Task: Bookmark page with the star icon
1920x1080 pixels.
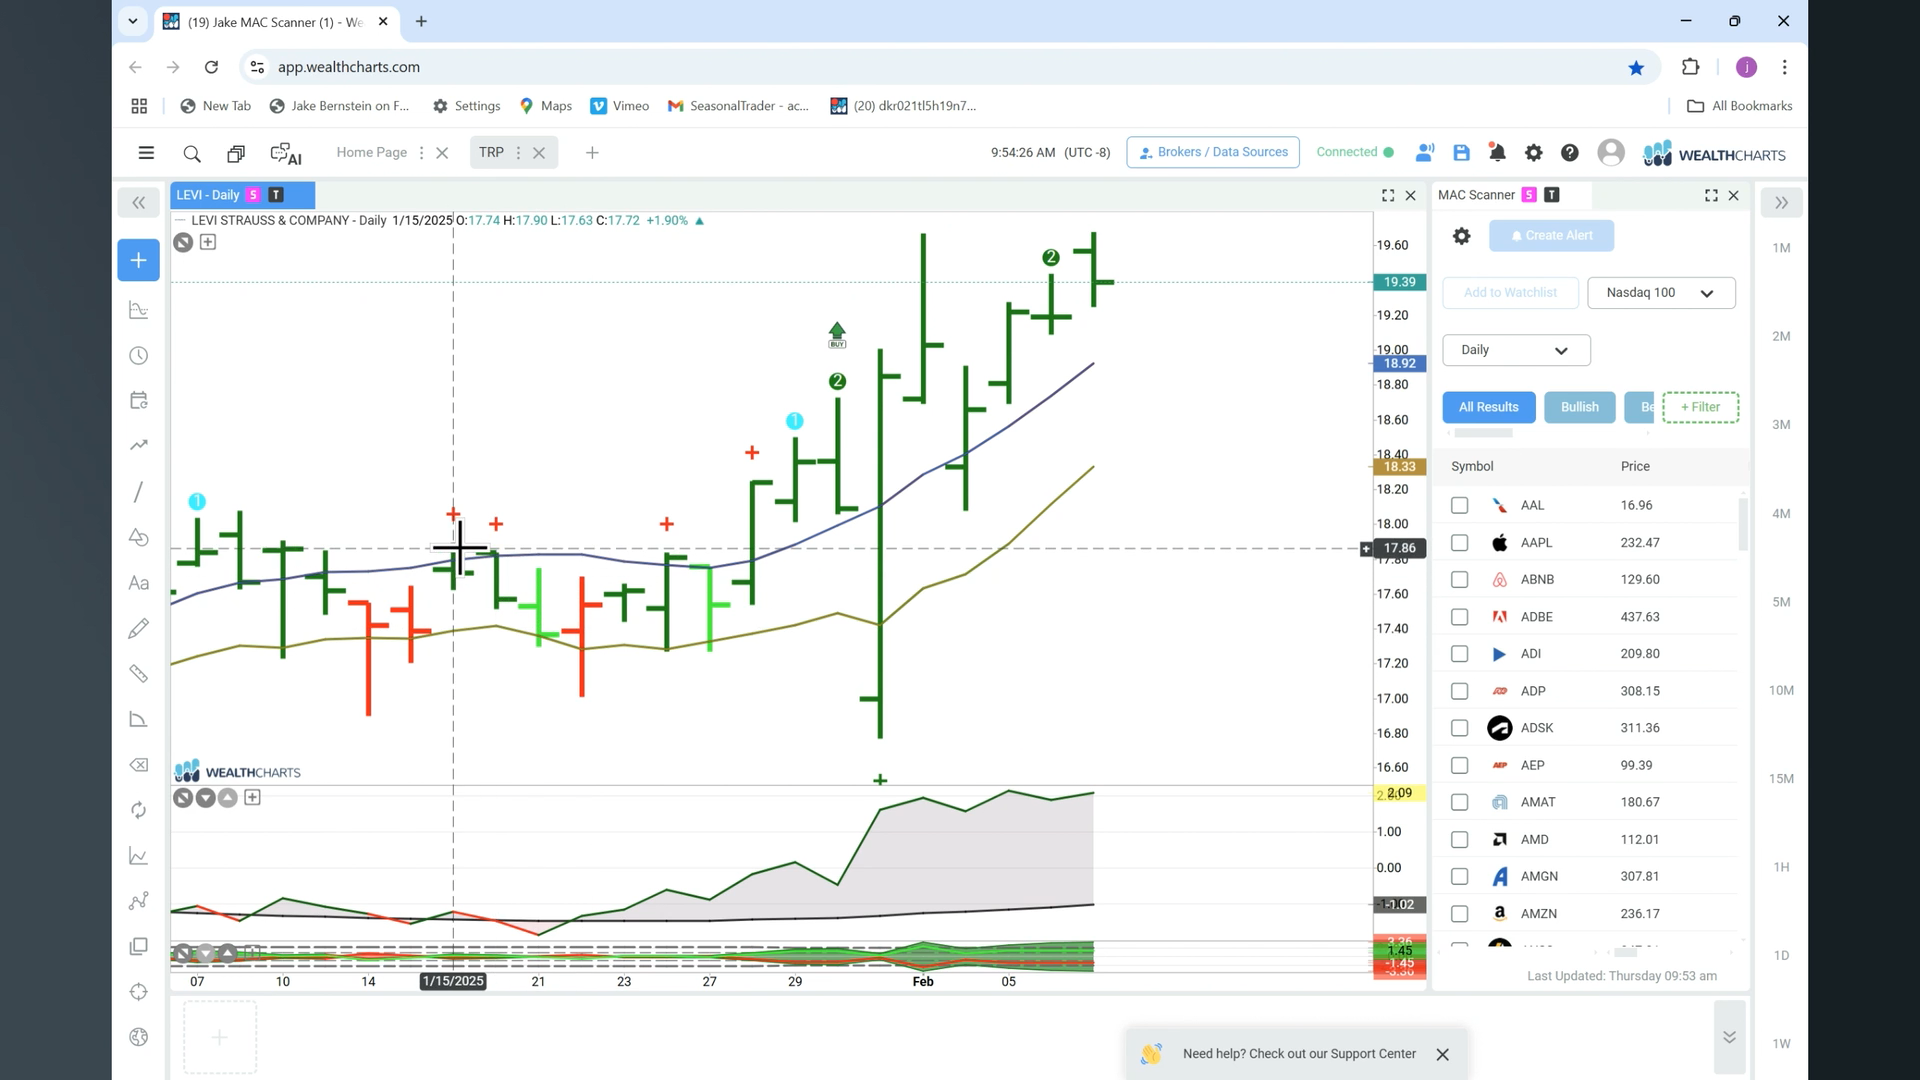Action: (1636, 67)
